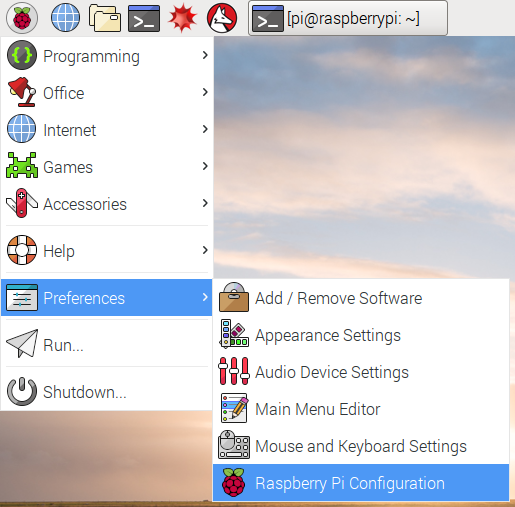Launch the Terminal launcher icon in taskbar
515x507 pixels.
tap(144, 18)
